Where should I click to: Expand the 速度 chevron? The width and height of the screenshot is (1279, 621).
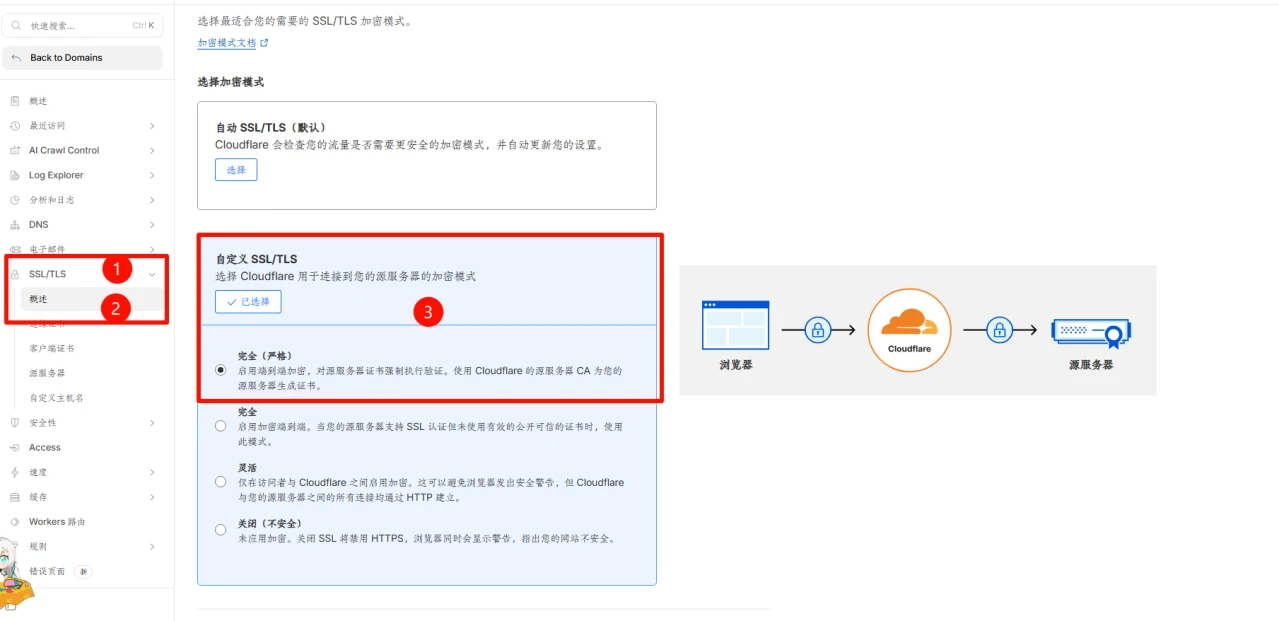click(152, 472)
